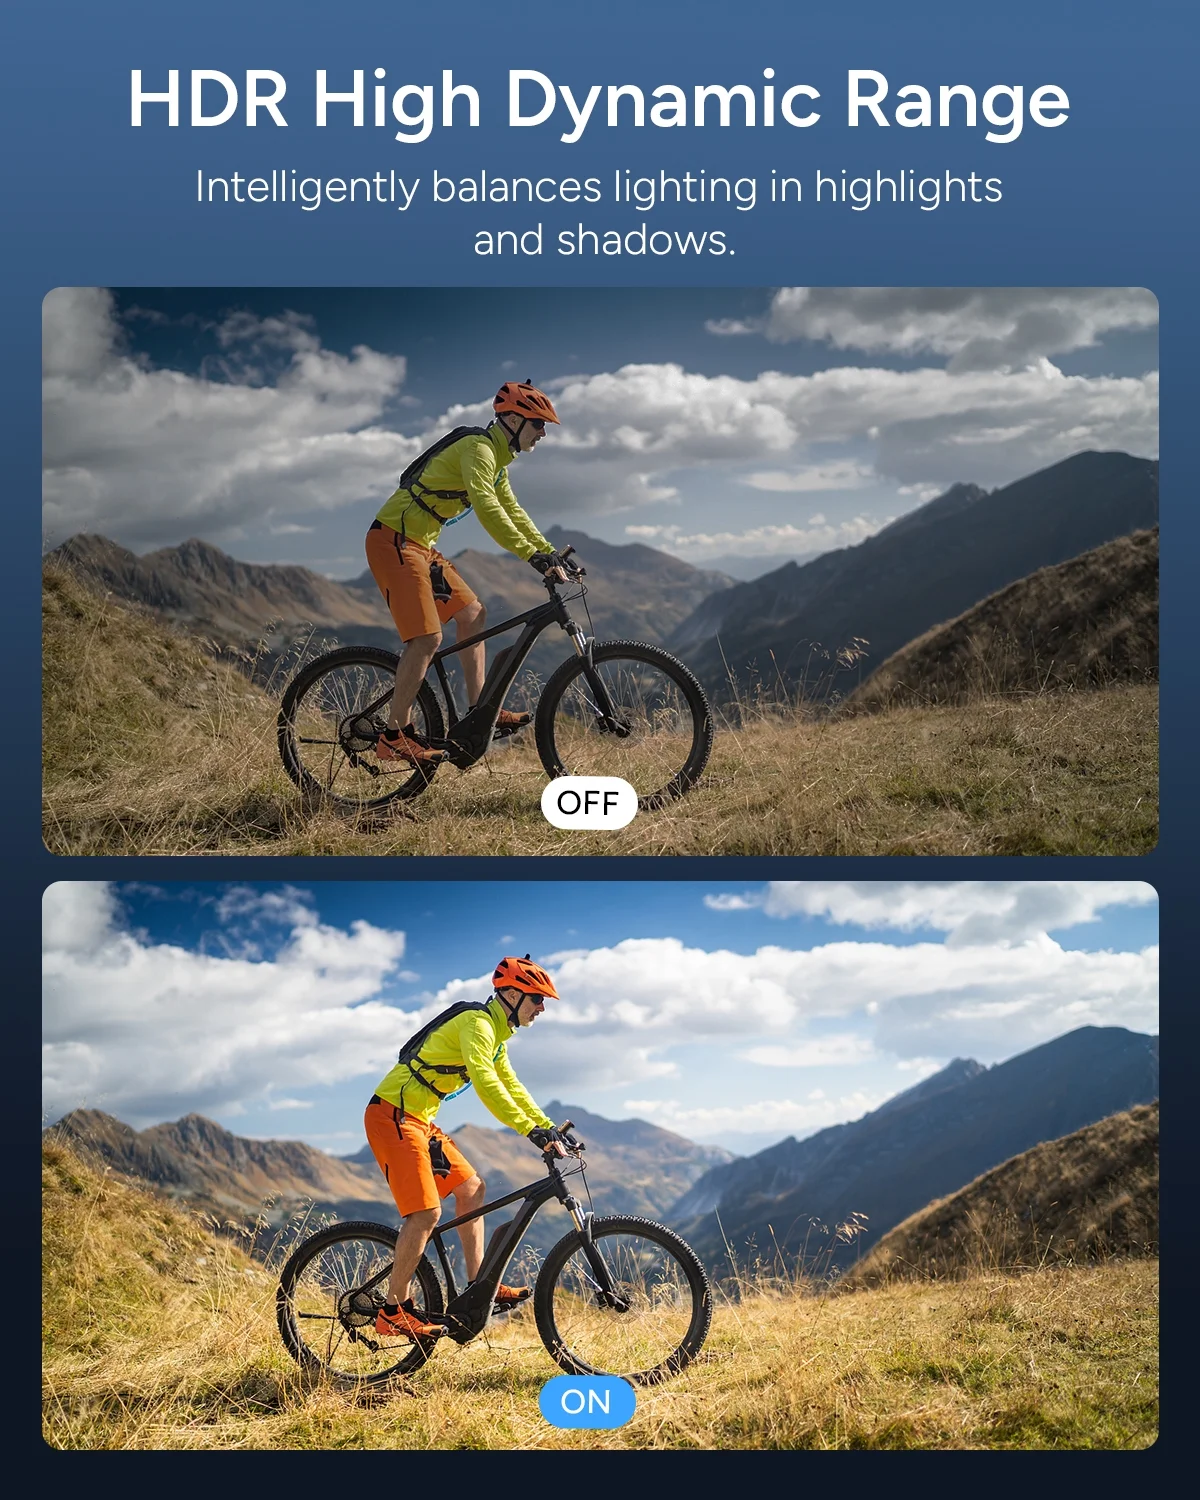Select the HDR on comparison image
Viewport: 1200px width, 1500px height.
(x=600, y=1165)
